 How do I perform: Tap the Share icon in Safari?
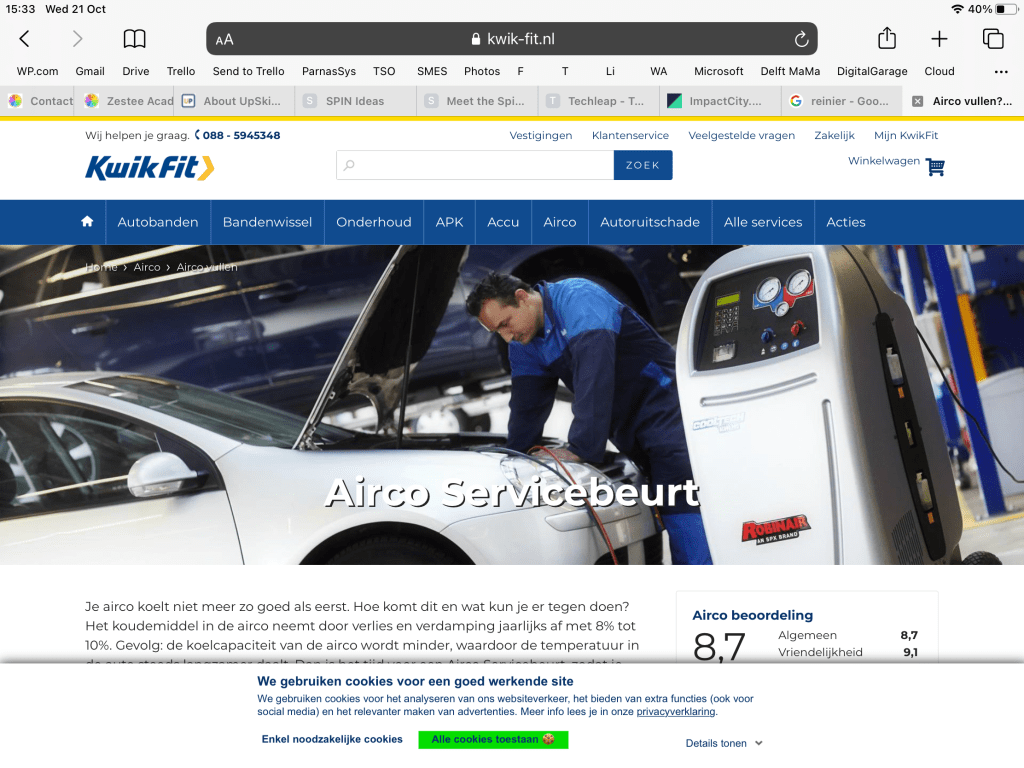pos(887,39)
